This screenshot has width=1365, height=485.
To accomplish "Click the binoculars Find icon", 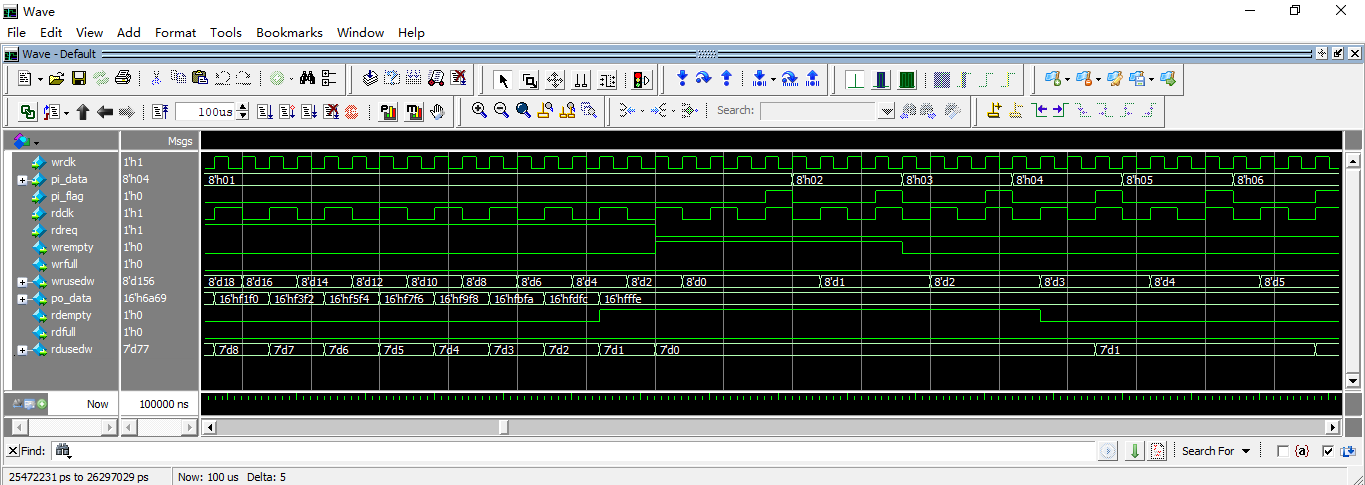I will (308, 78).
